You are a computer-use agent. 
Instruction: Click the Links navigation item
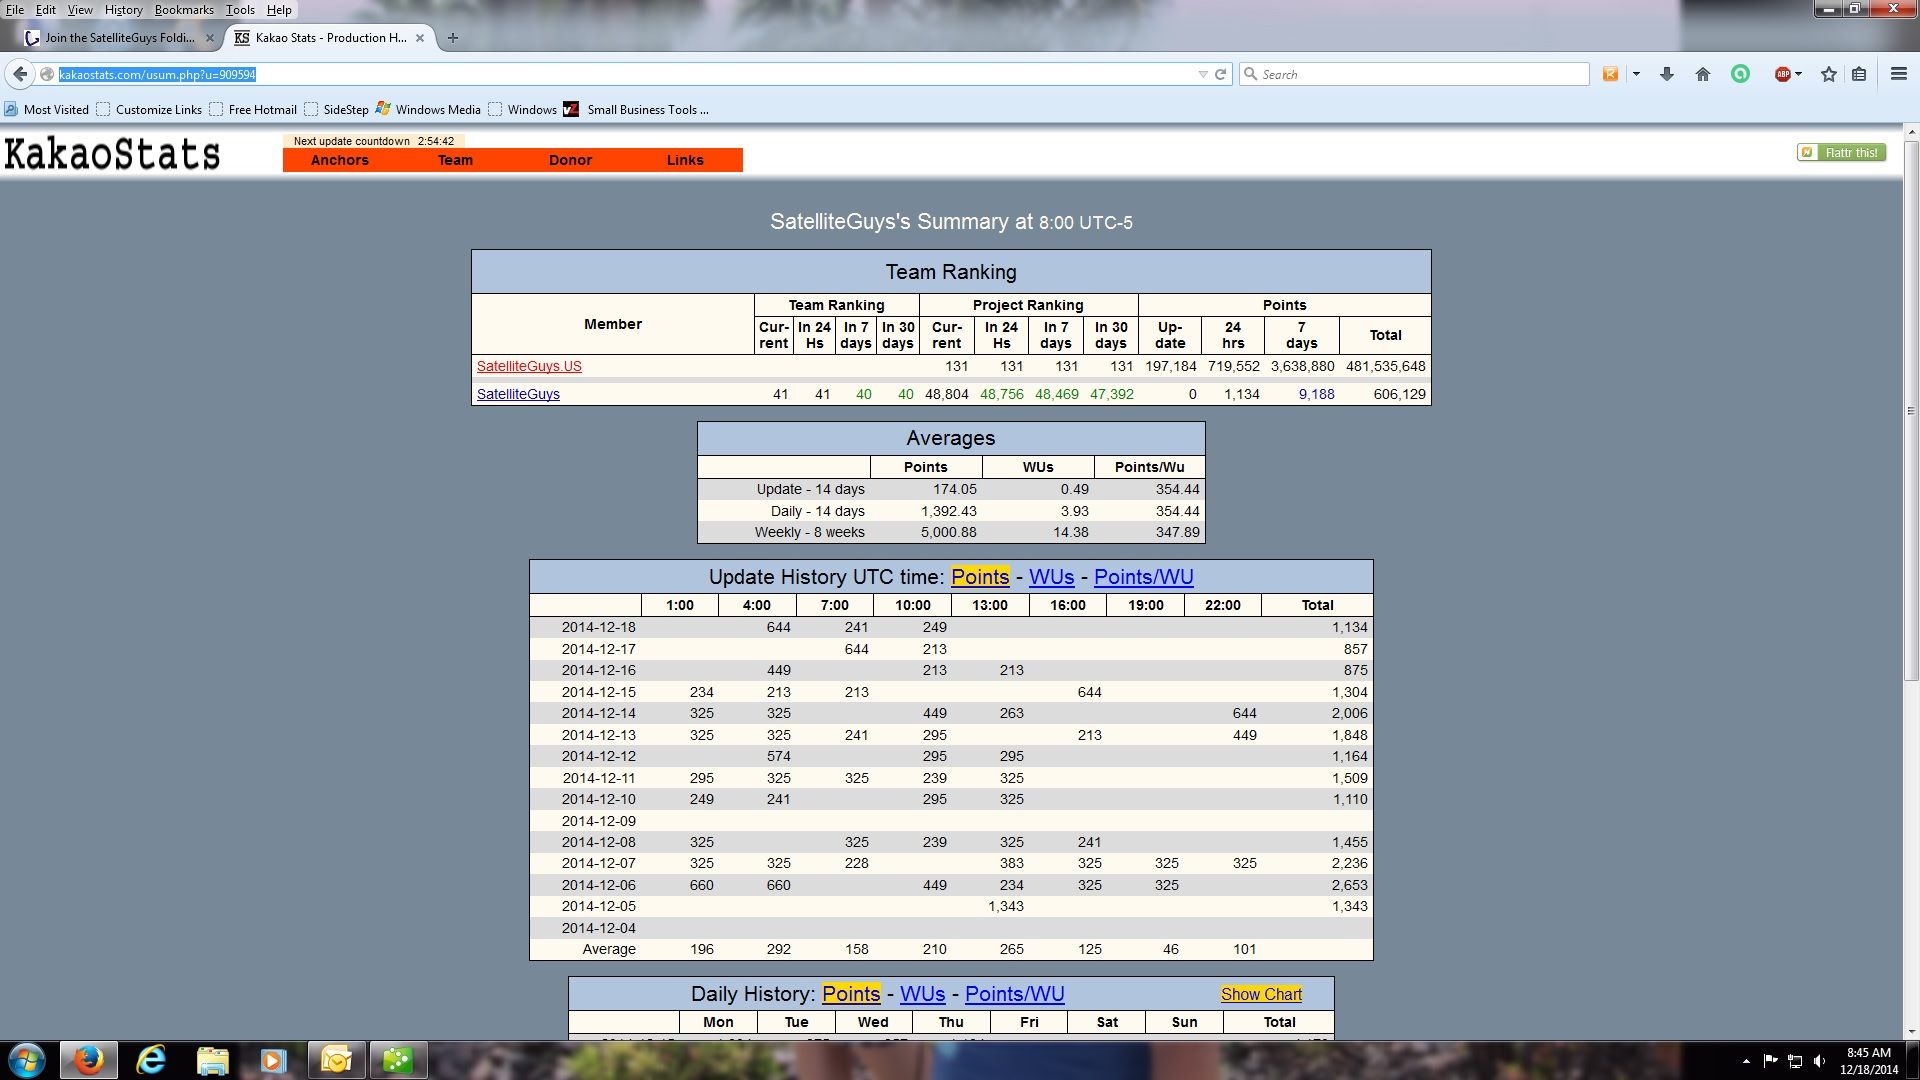(x=685, y=160)
